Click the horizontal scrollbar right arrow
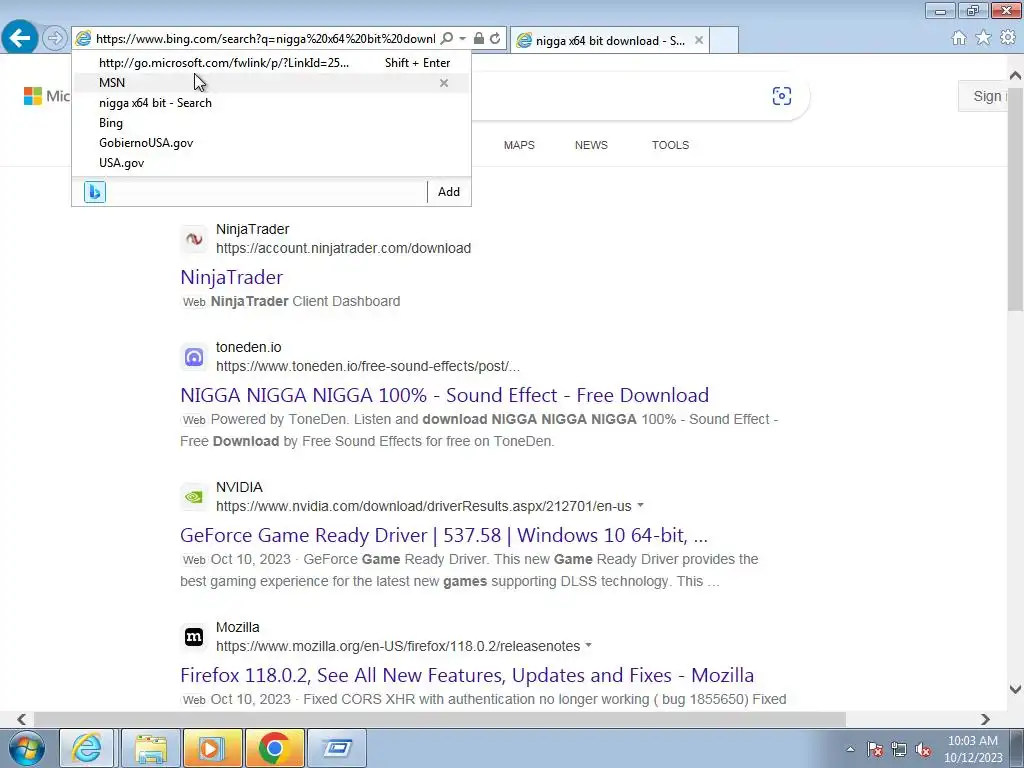The image size is (1024, 768). (985, 719)
